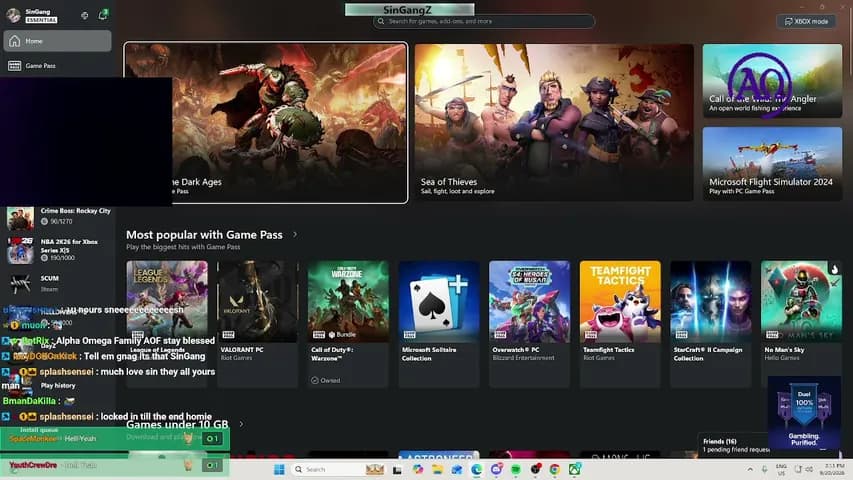
Task: Open File Explorer from the taskbar
Action: (x=437, y=469)
